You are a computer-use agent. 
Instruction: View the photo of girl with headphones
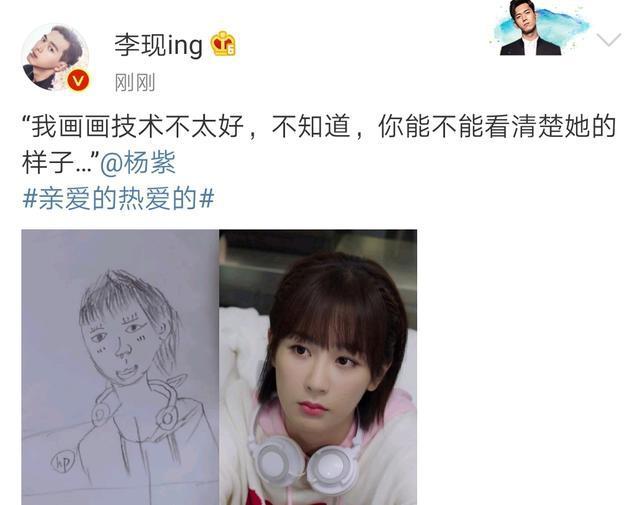(318, 367)
